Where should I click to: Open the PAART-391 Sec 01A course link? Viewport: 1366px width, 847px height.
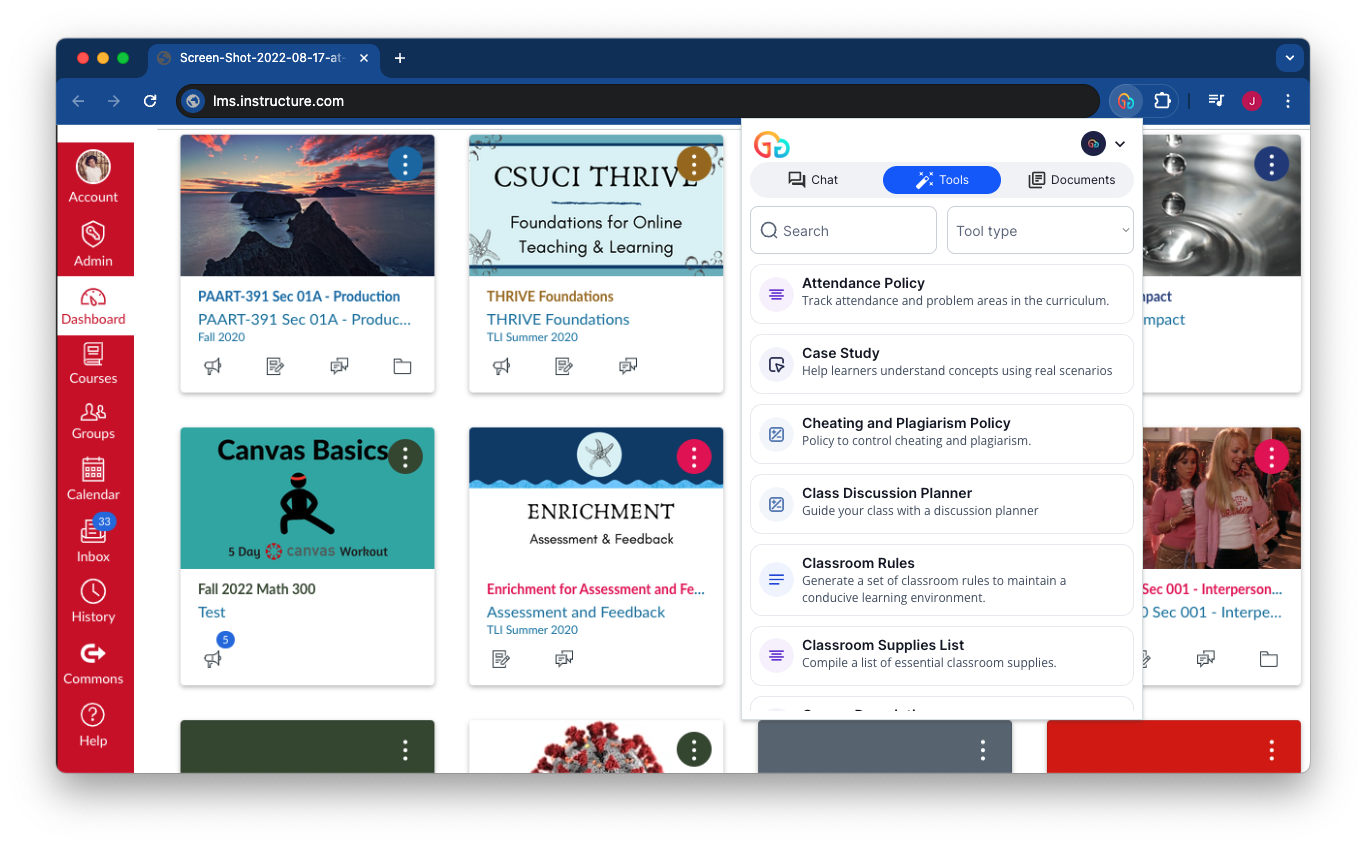pyautogui.click(x=304, y=320)
